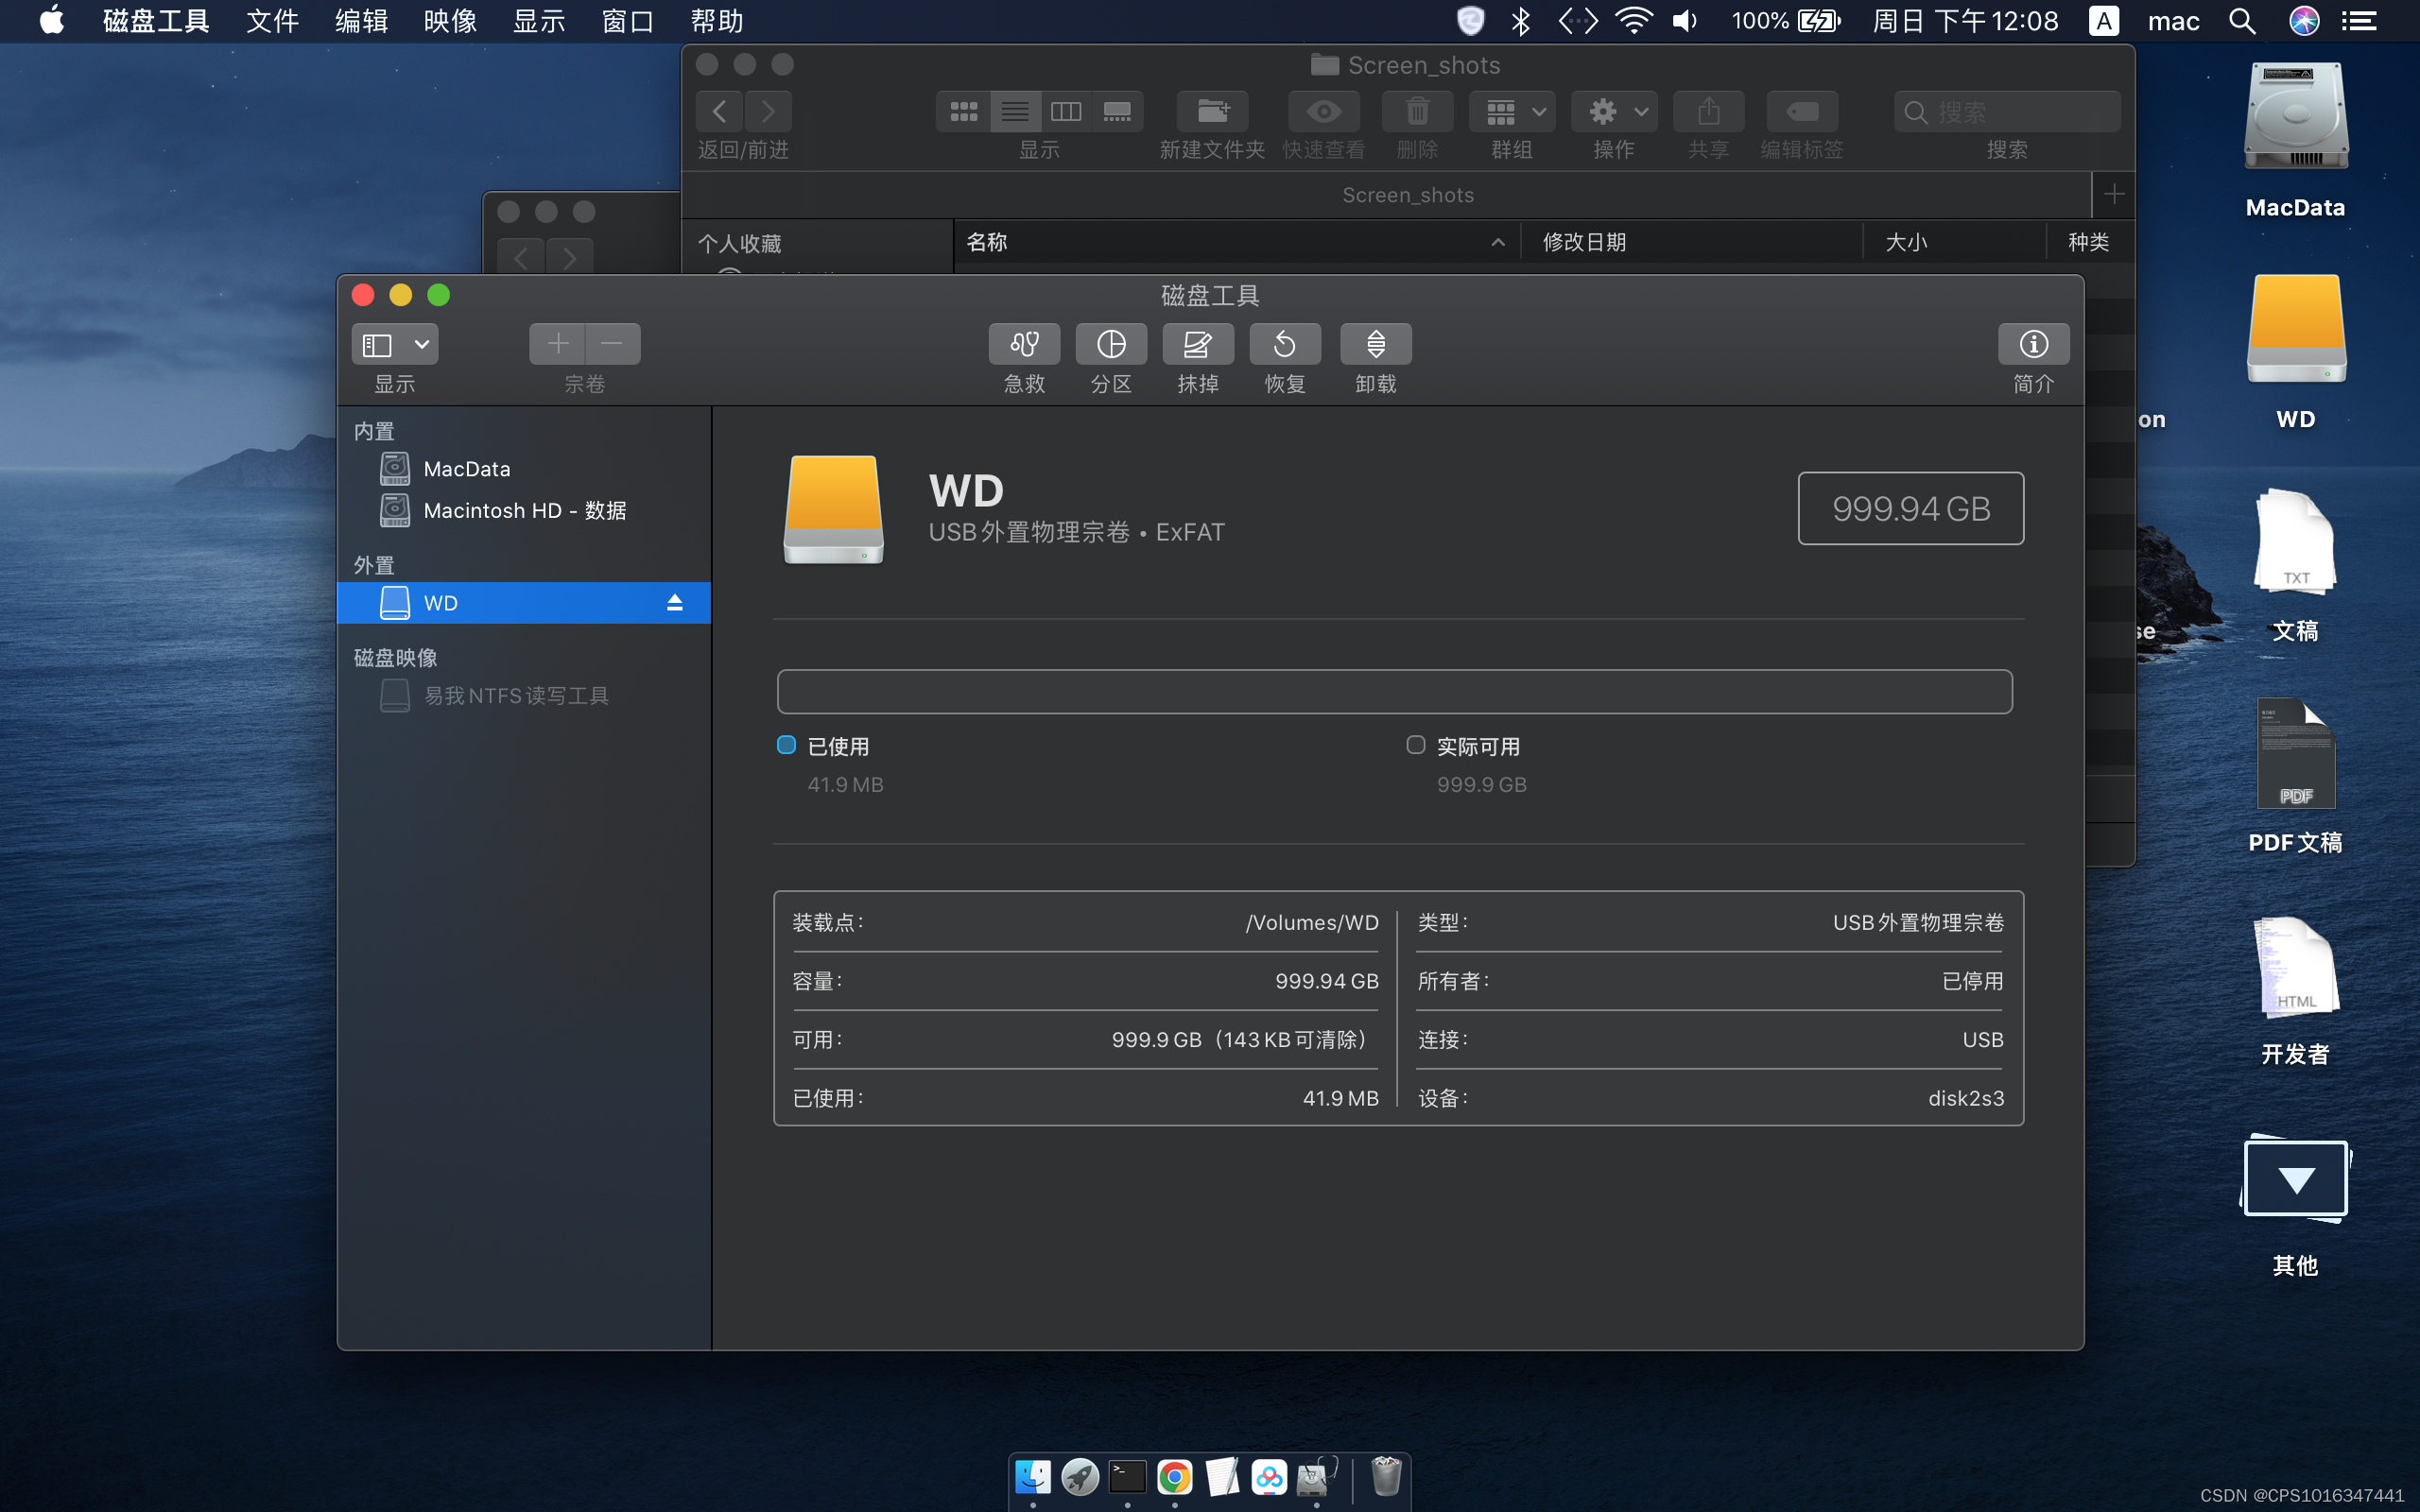Click the 实际可用 legend indicator

[1415, 745]
